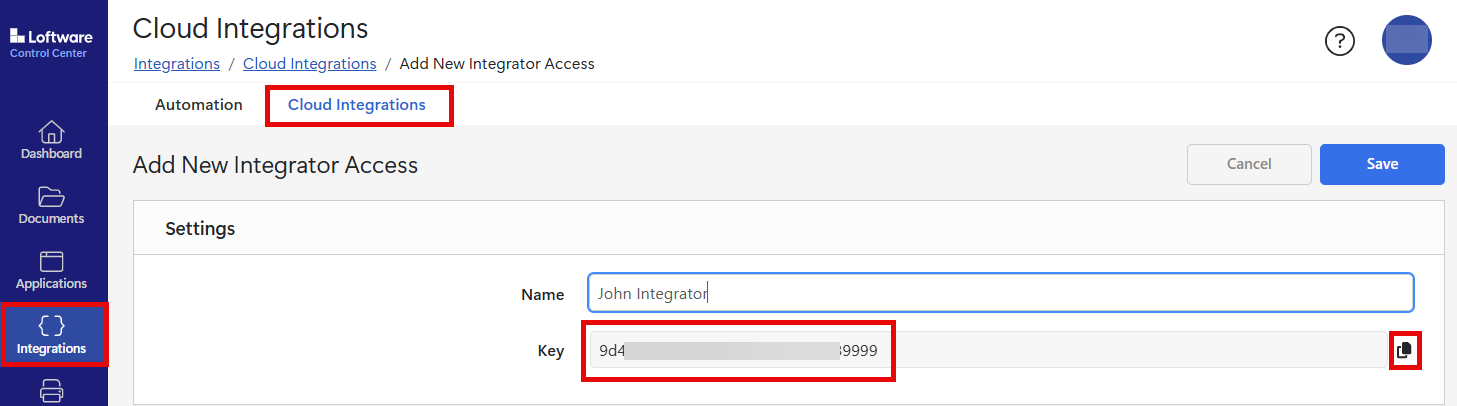Click the Name field label

[x=543, y=295]
